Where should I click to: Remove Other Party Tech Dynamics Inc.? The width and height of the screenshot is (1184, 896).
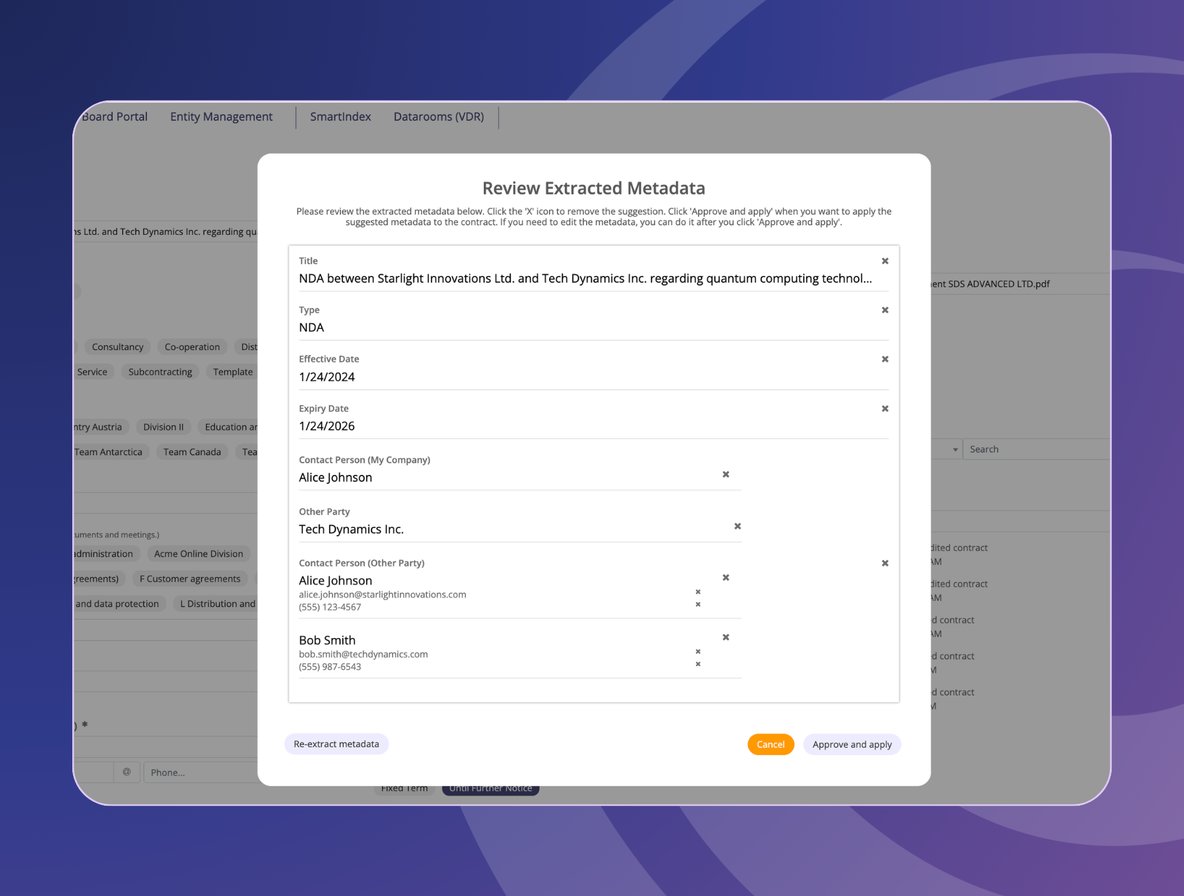click(x=738, y=526)
